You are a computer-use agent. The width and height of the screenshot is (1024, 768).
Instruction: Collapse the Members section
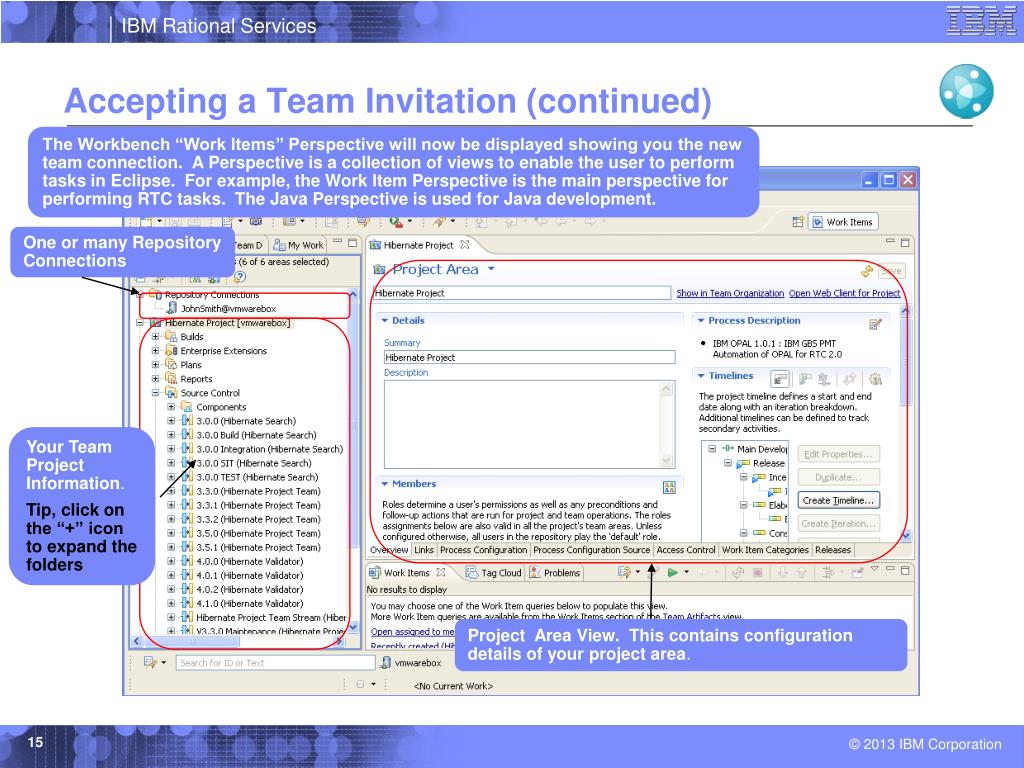pos(385,484)
